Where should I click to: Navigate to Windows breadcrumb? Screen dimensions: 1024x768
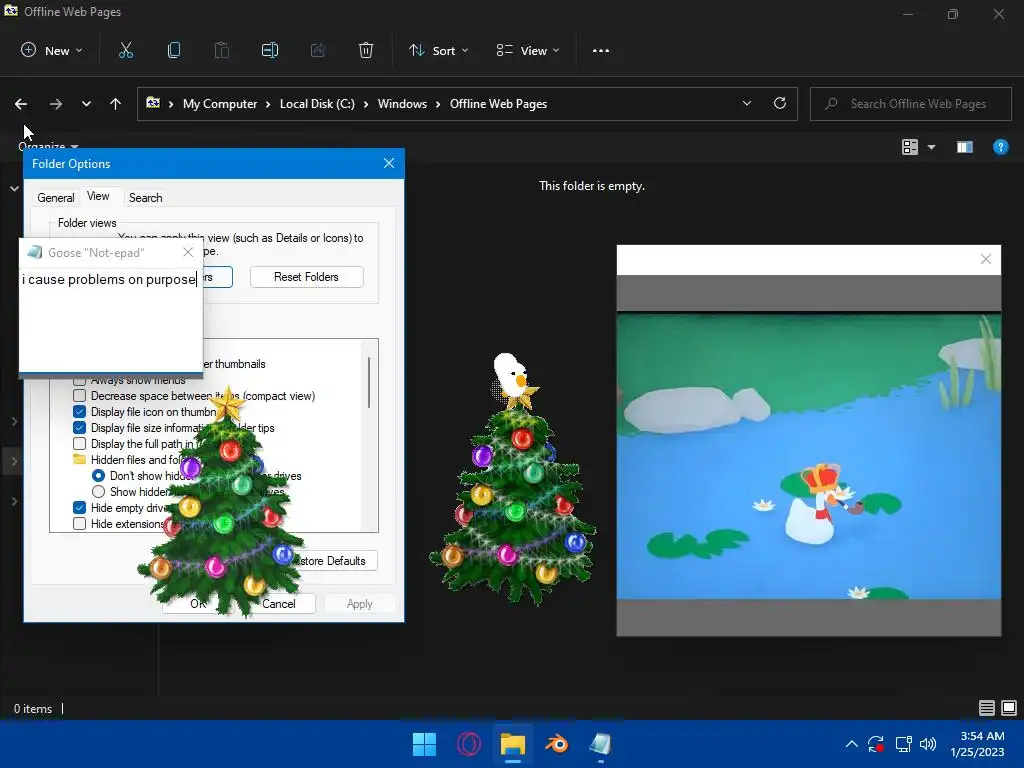tap(402, 104)
